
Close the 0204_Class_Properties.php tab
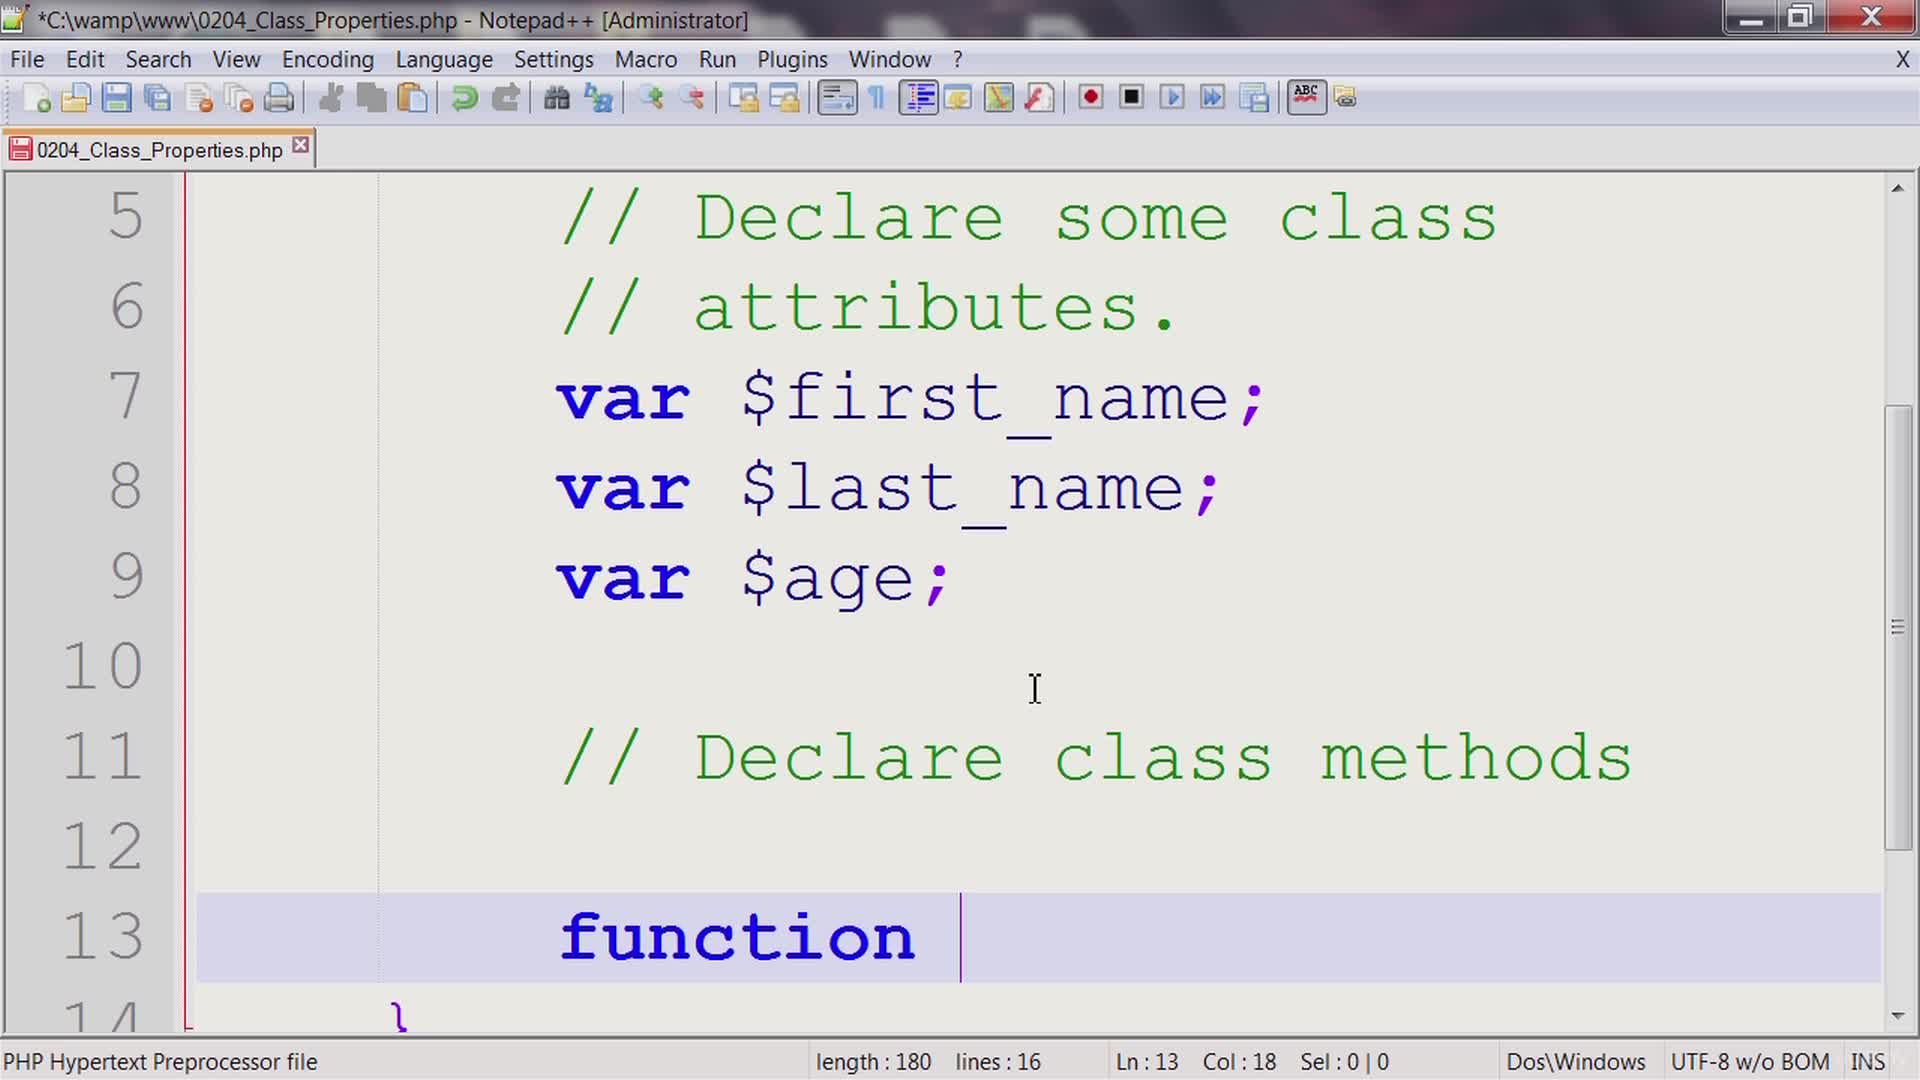[x=300, y=146]
